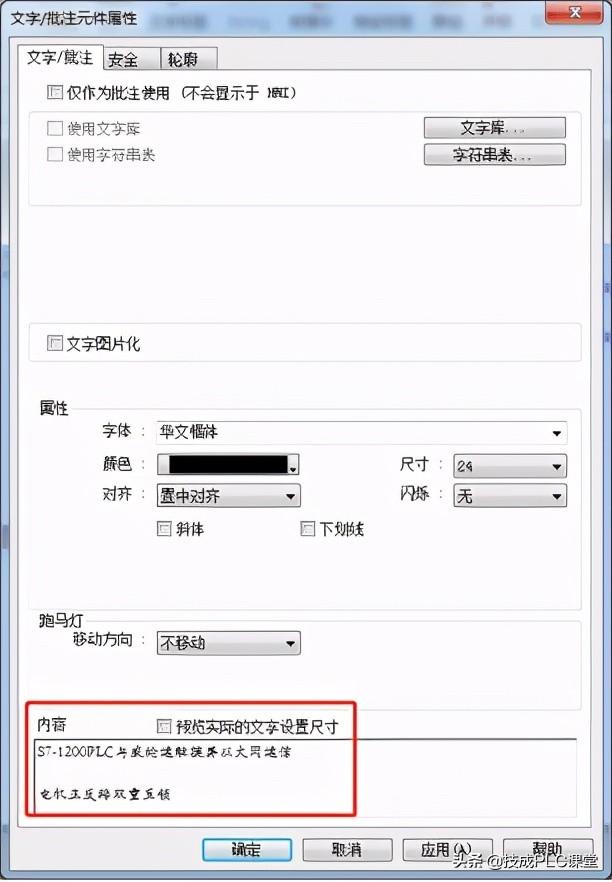
Task: Close the 文字/批注元件属性 dialog
Action: pyautogui.click(x=574, y=12)
